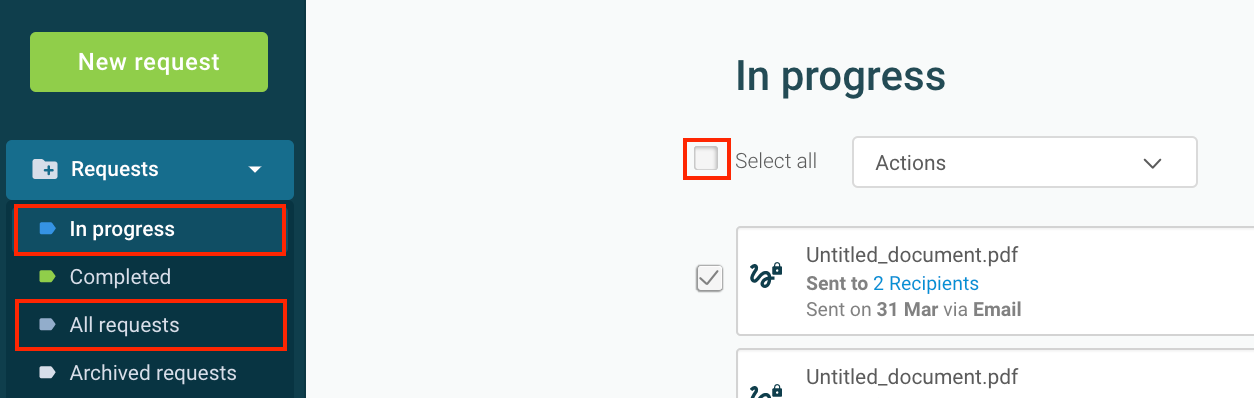Open the first Untitled_document.pdf card
1254x398 pixels.
click(995, 282)
